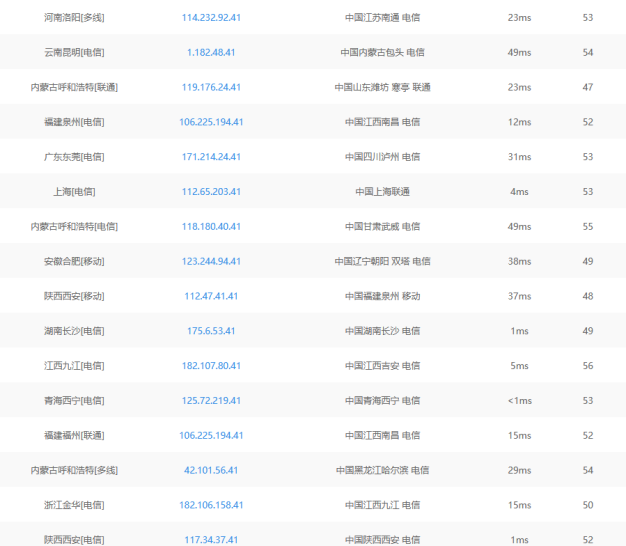Select node name 内蒙古呼和浩特[多线]
This screenshot has width=626, height=546.
pyautogui.click(x=74, y=470)
